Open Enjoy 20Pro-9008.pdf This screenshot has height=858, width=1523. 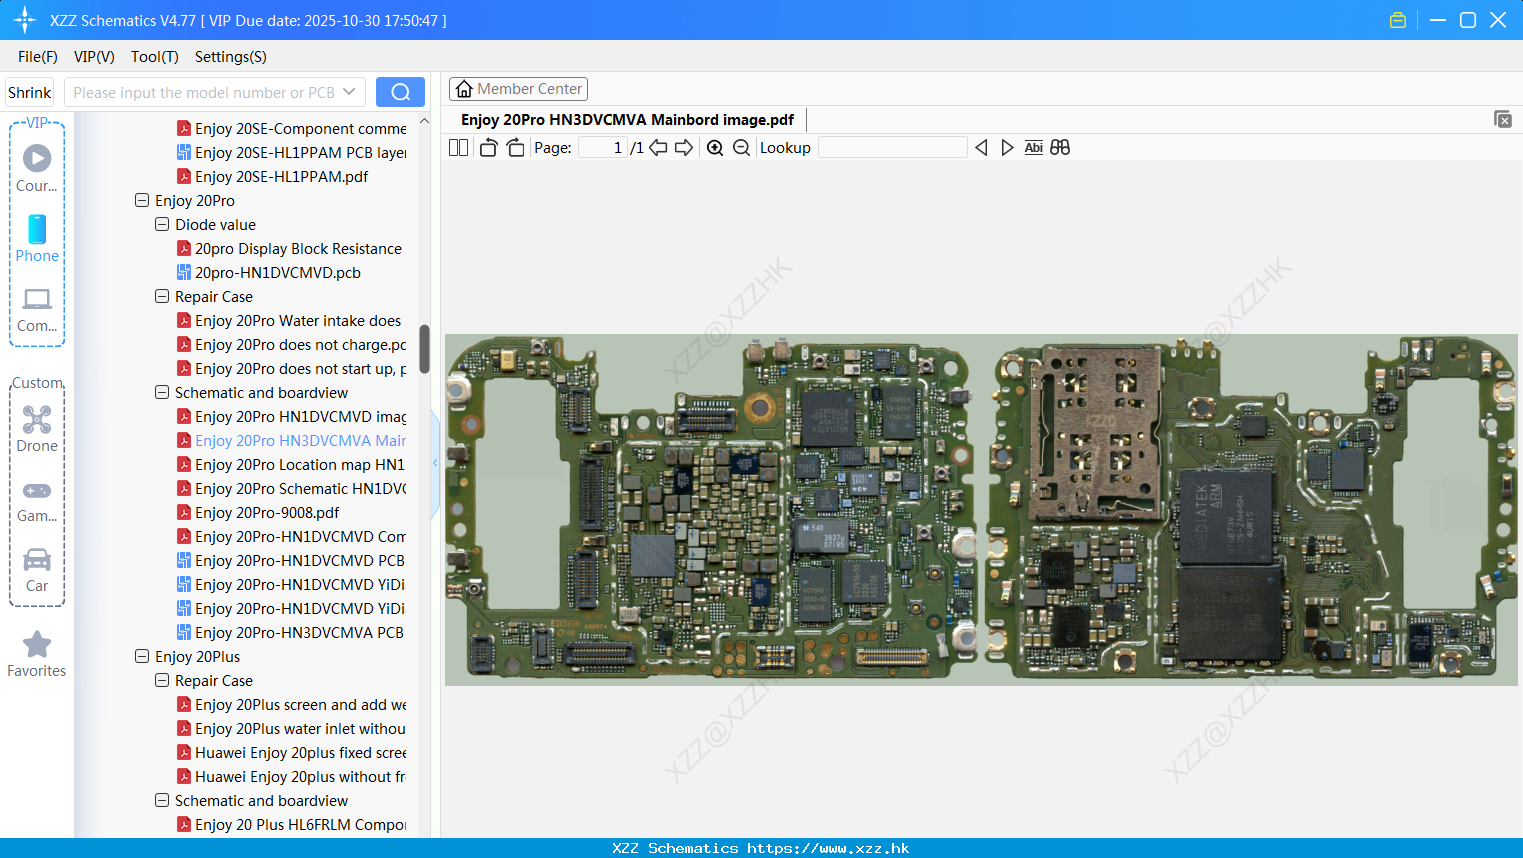click(259, 512)
